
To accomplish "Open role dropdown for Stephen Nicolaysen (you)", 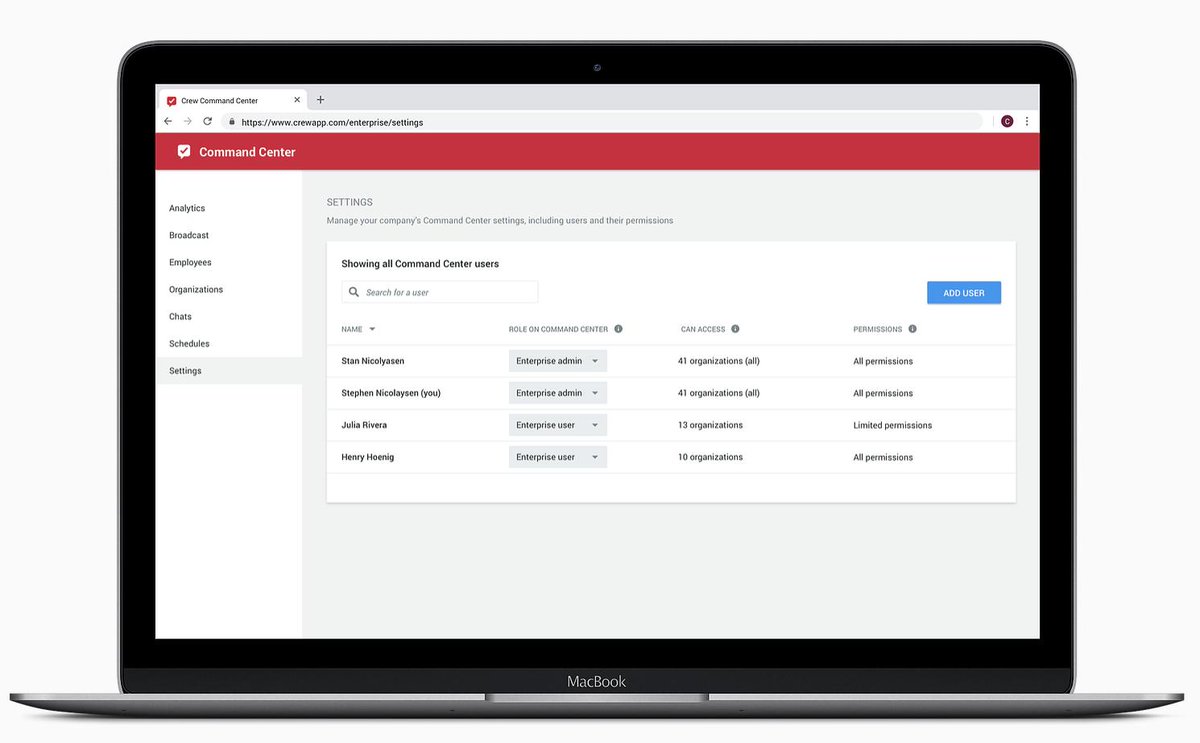I will click(x=557, y=393).
